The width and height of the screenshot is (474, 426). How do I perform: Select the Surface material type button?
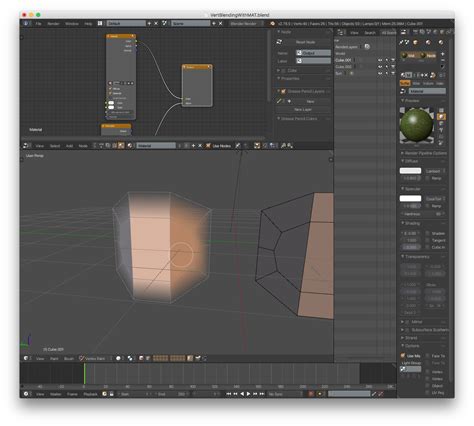tap(405, 83)
